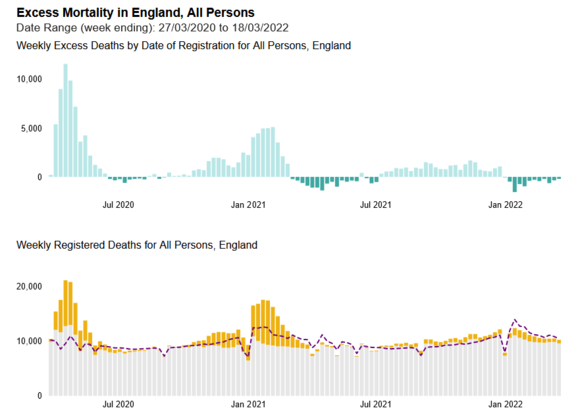
Task: Select the date range subtitle text
Action: pos(152,28)
